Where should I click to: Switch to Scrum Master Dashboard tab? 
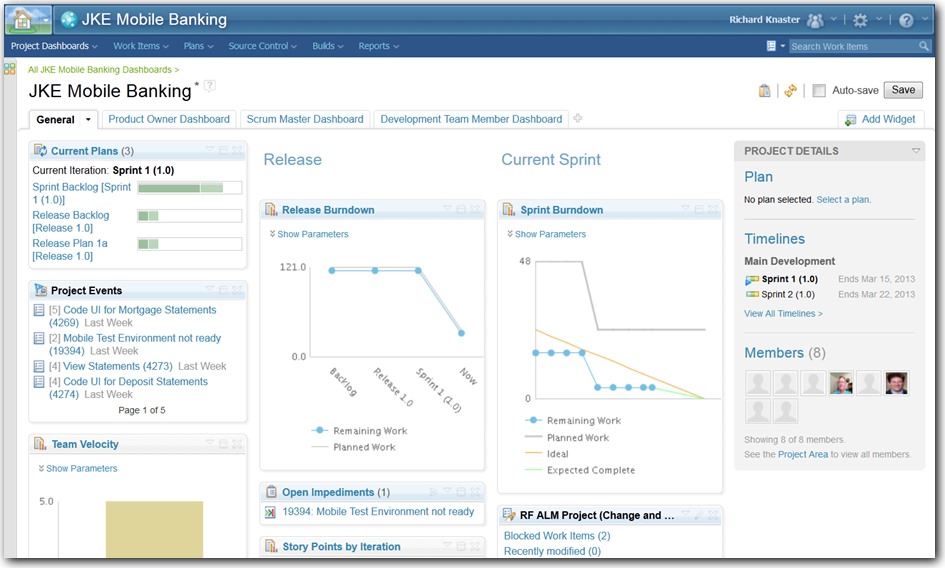305,119
